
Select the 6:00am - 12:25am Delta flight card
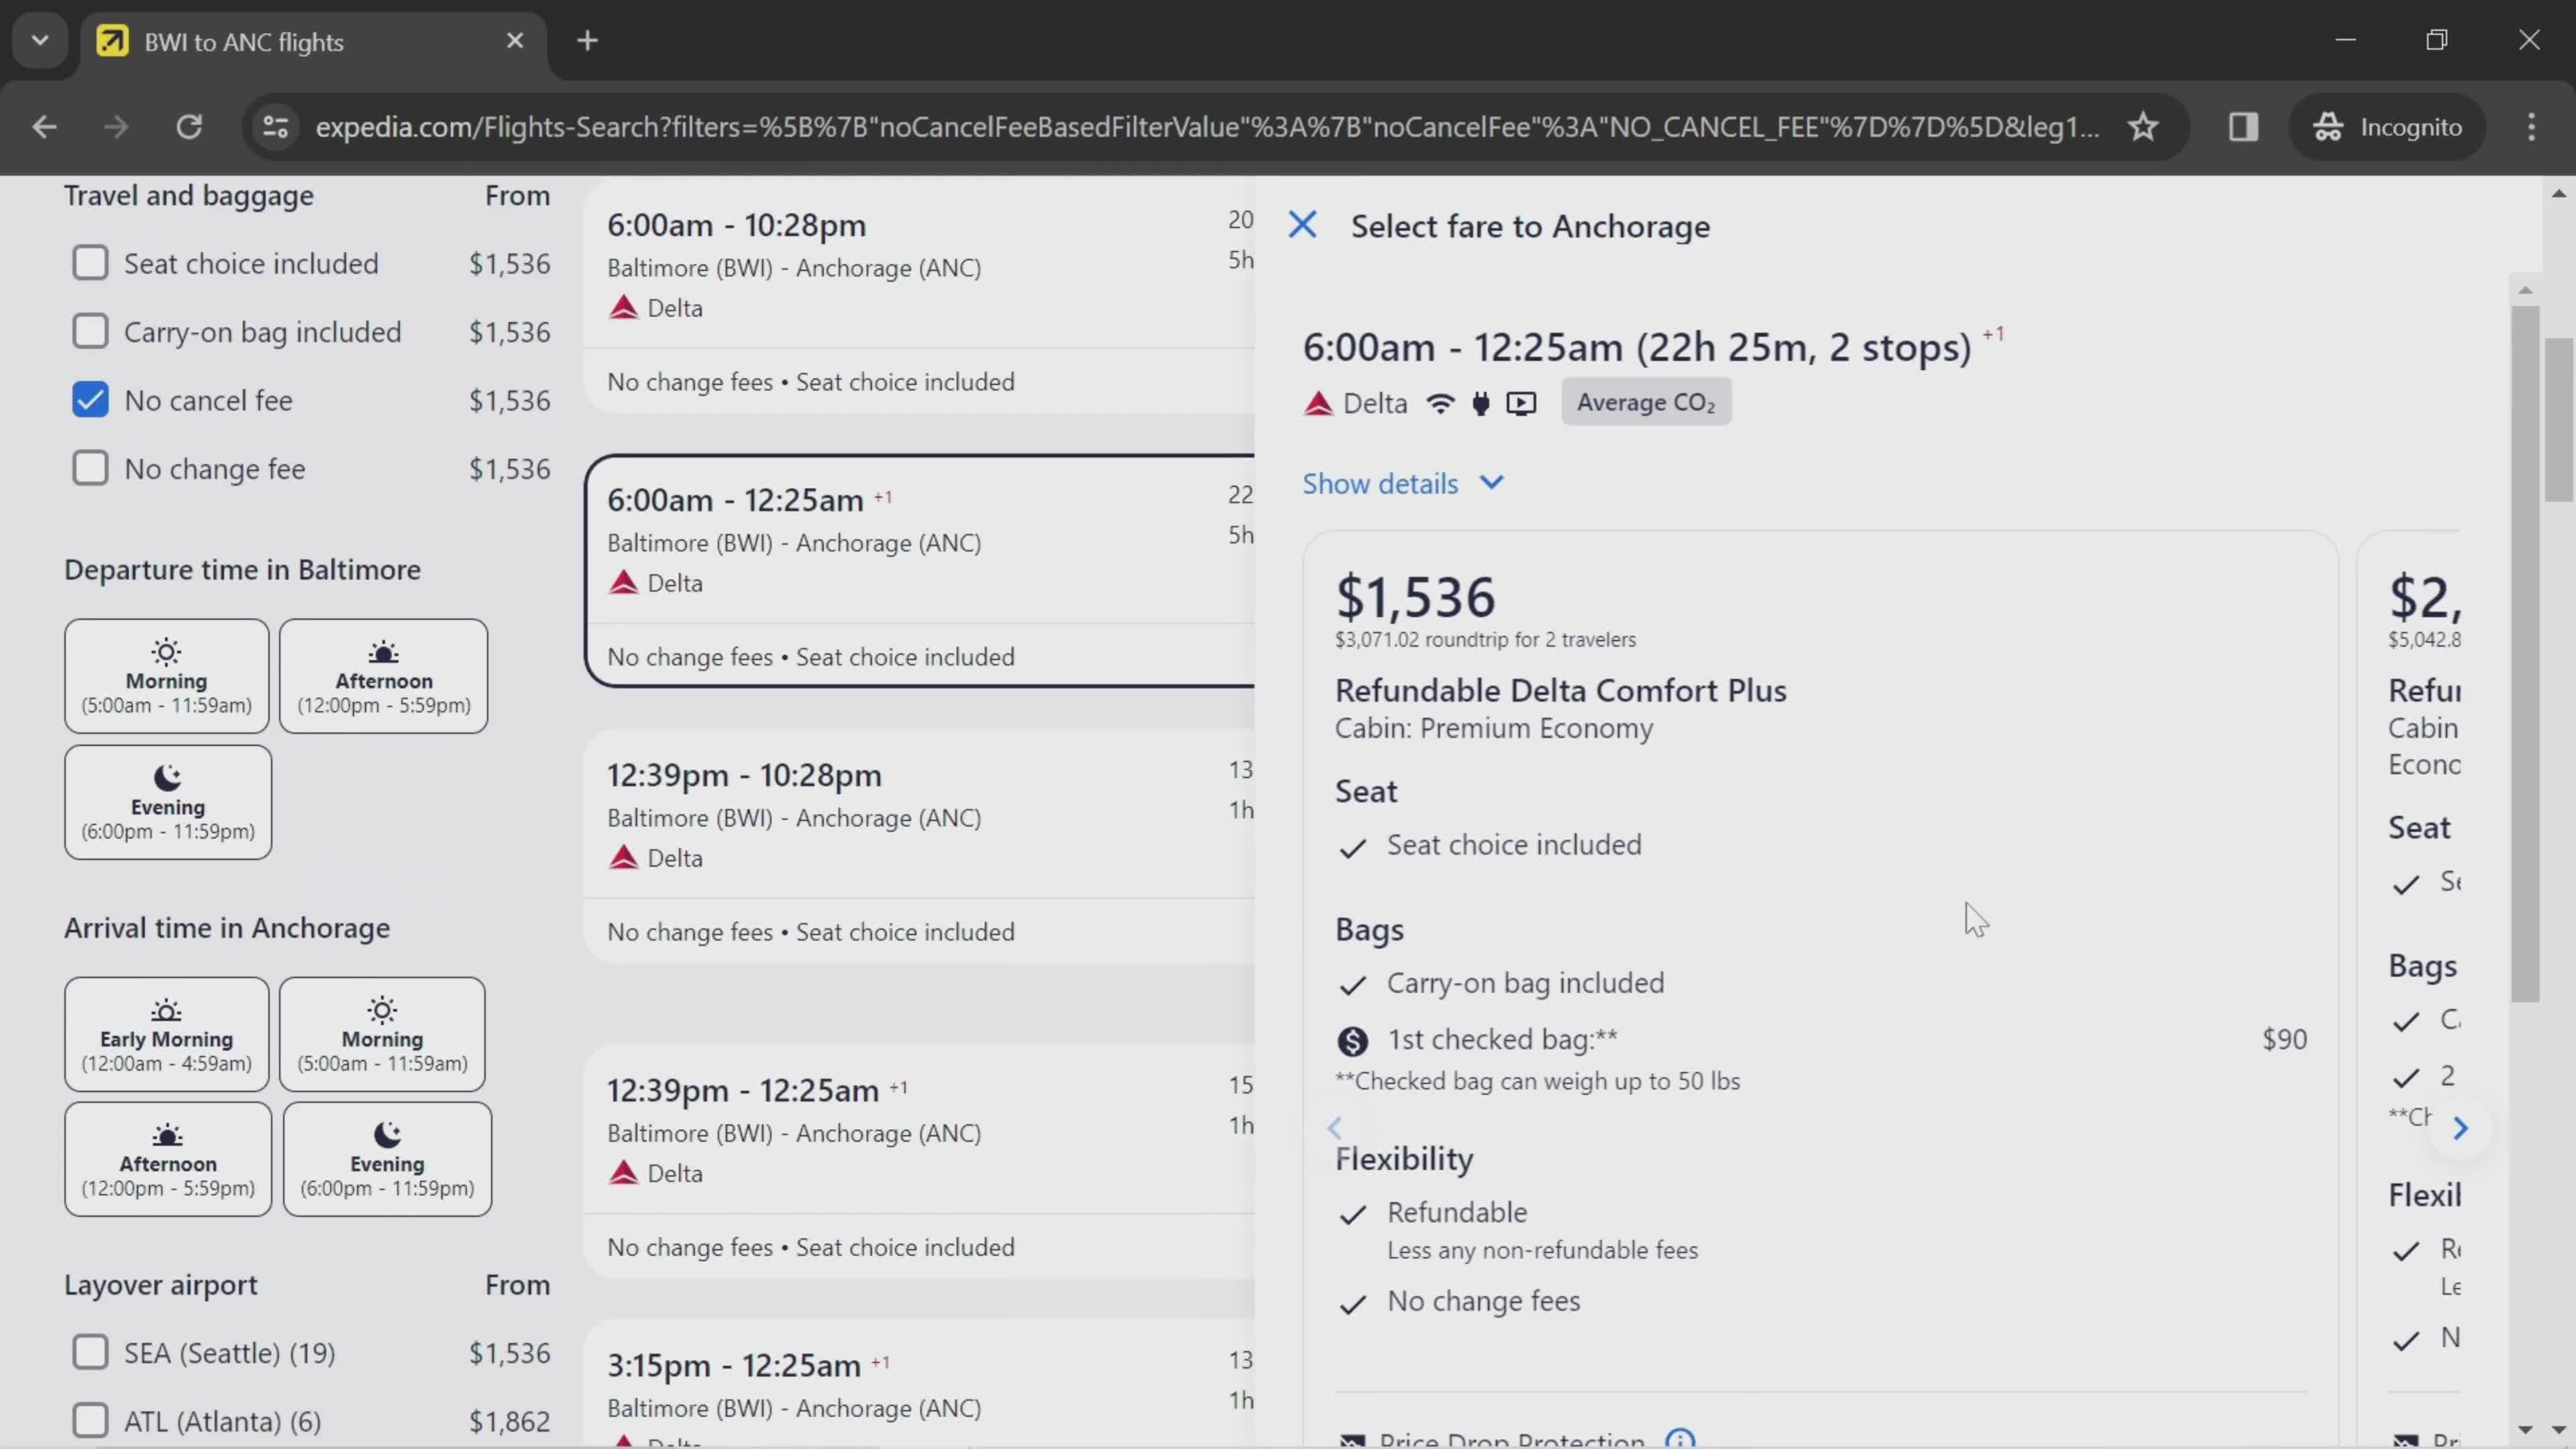(920, 571)
